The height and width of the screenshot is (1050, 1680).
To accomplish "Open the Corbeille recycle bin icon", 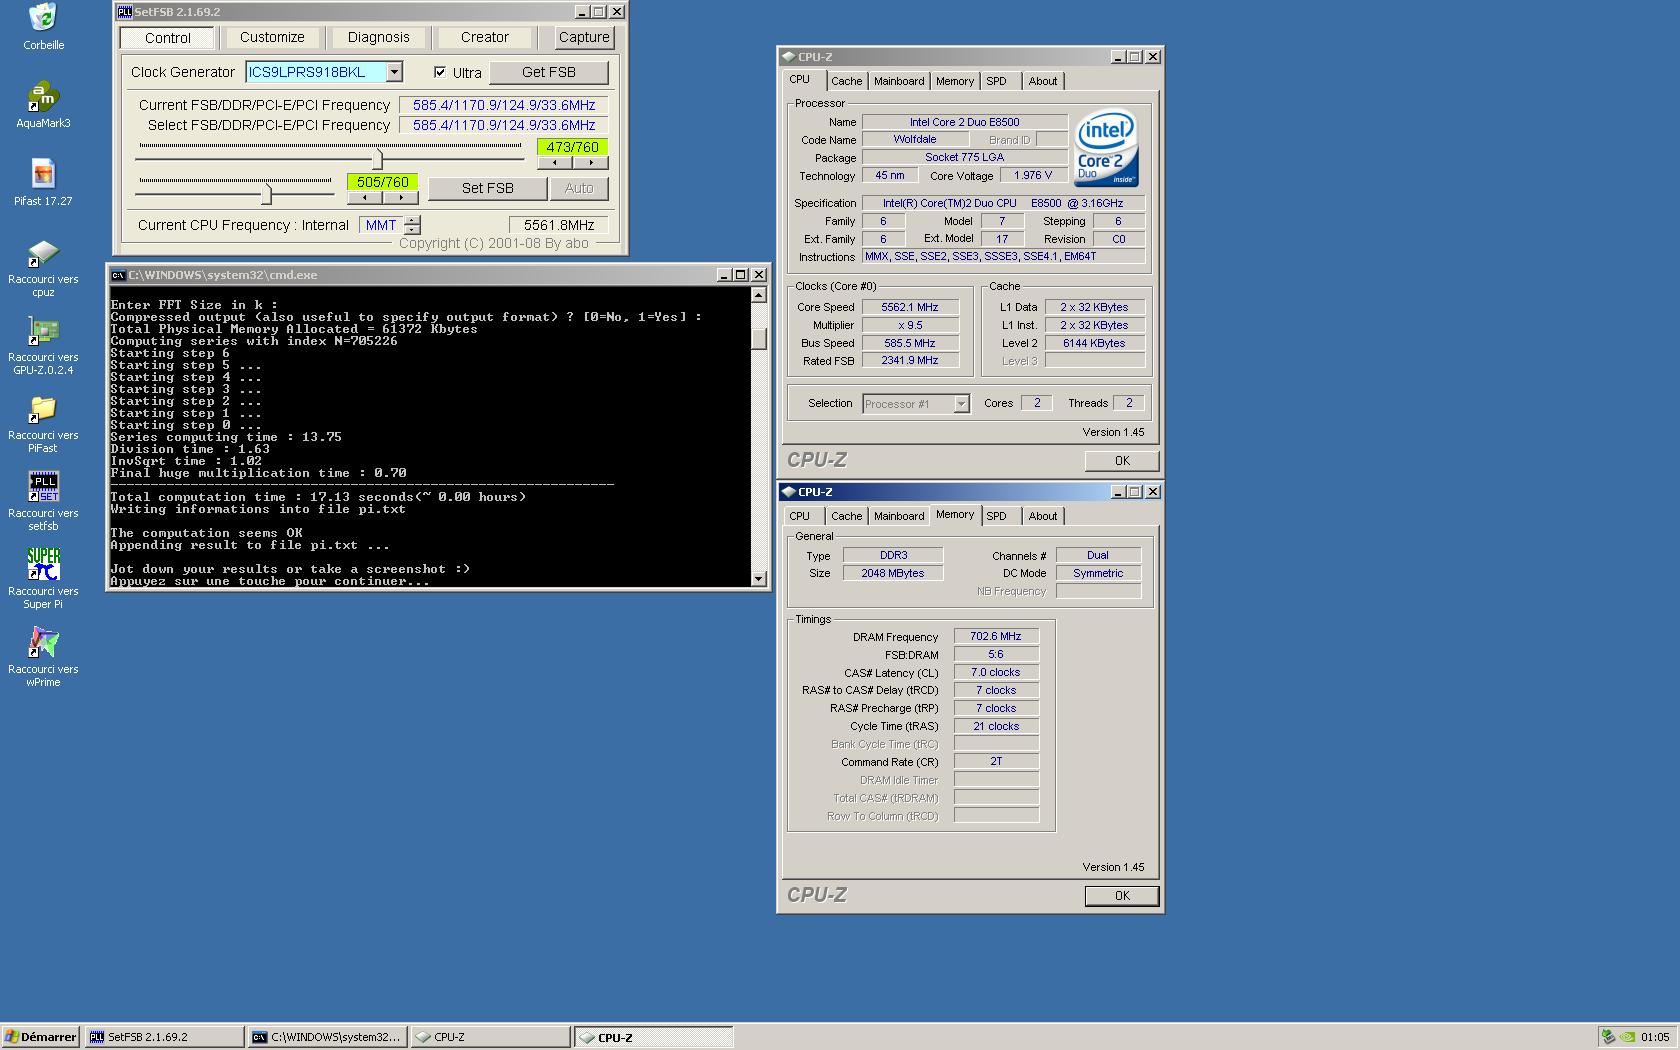I will tap(43, 17).
